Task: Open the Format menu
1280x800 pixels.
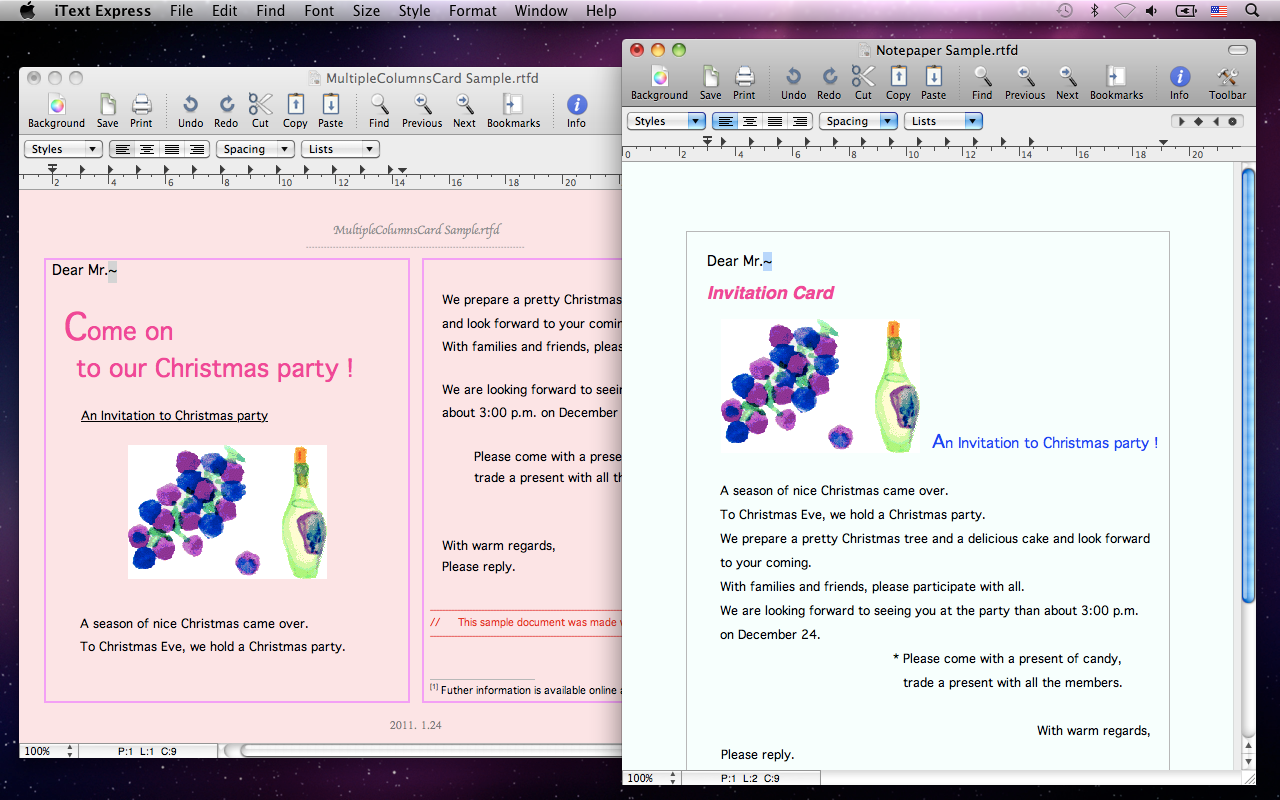Action: (x=472, y=11)
